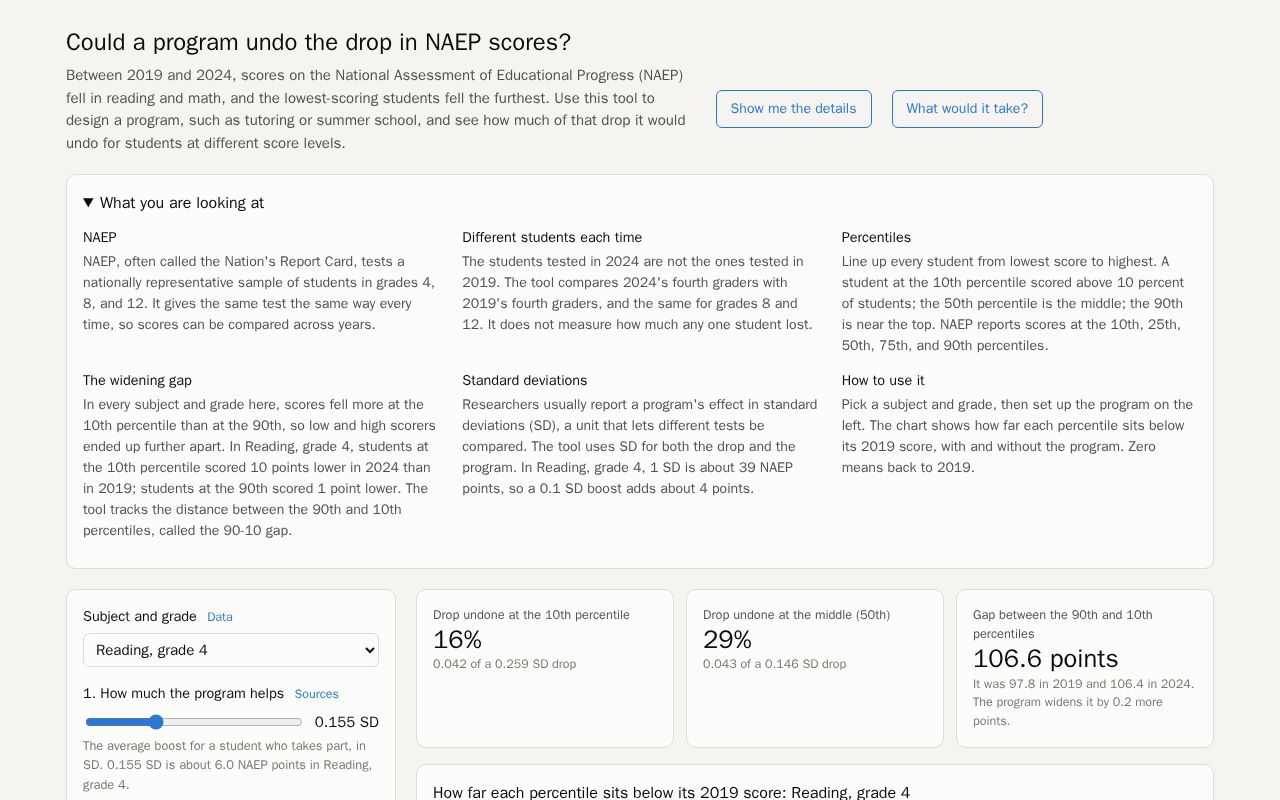Click the '0.155 SD' slider readout
Screen dimensions: 1280x800
coord(347,722)
